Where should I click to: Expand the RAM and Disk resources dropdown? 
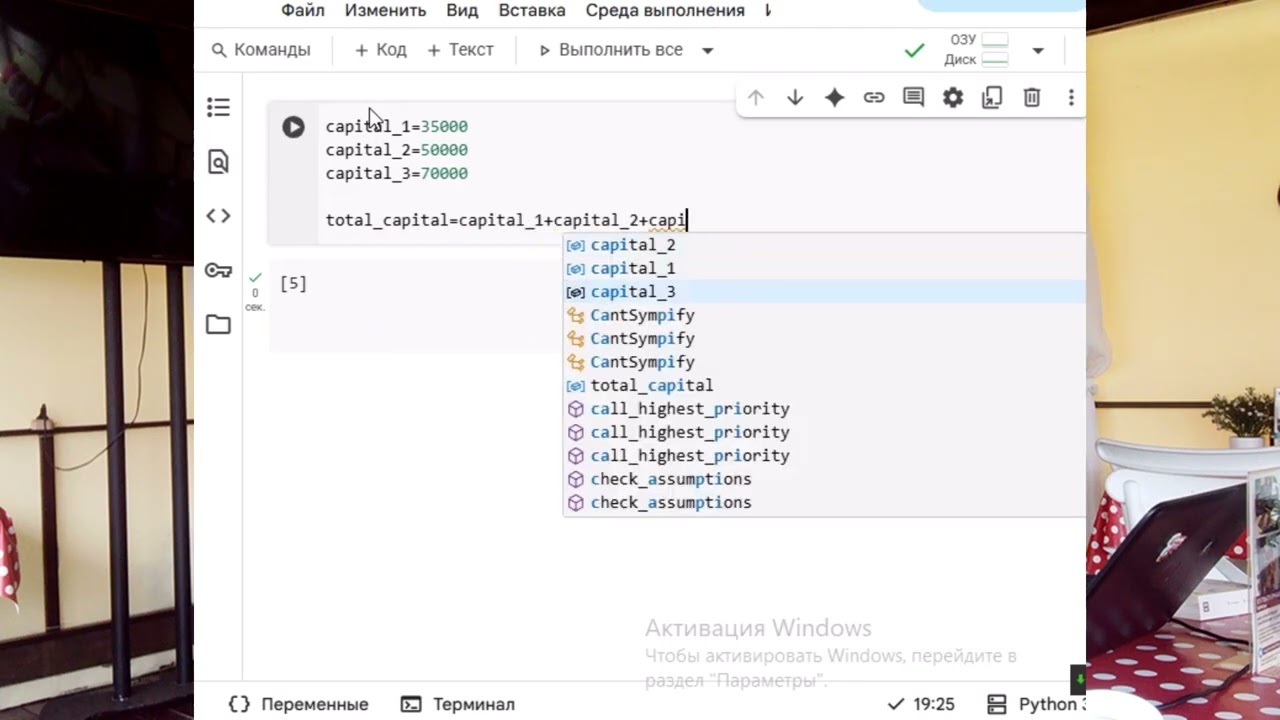pyautogui.click(x=1038, y=50)
